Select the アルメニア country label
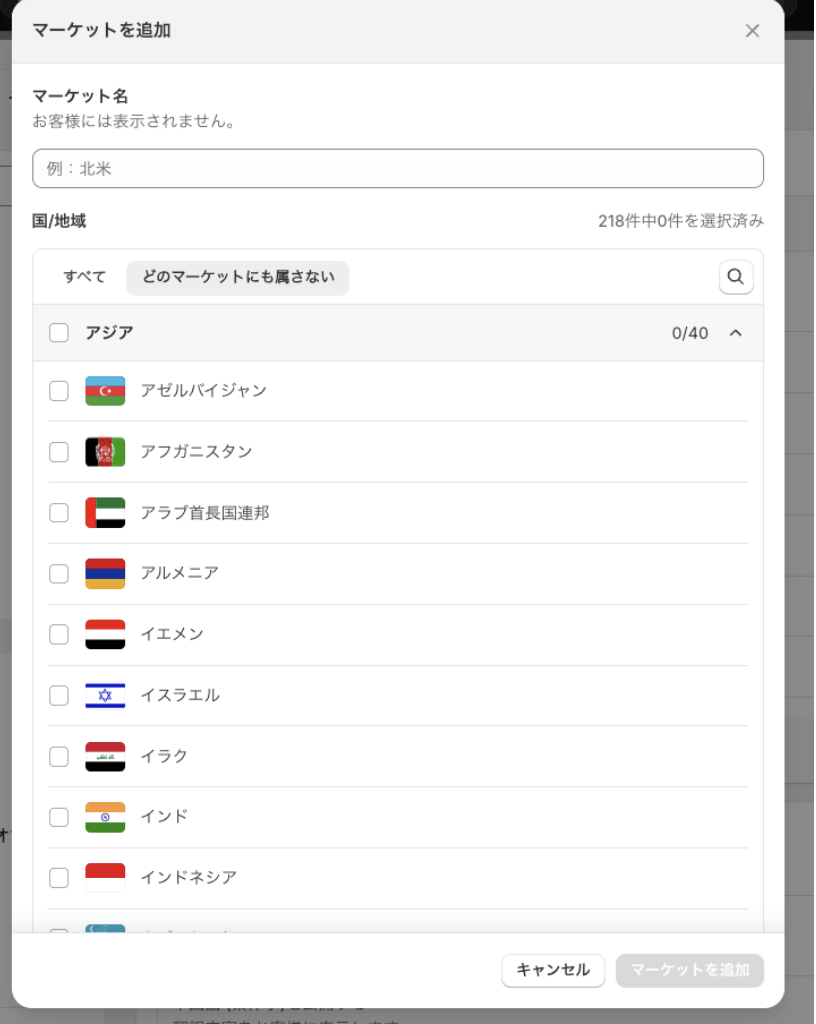816x1024 pixels. [179, 574]
